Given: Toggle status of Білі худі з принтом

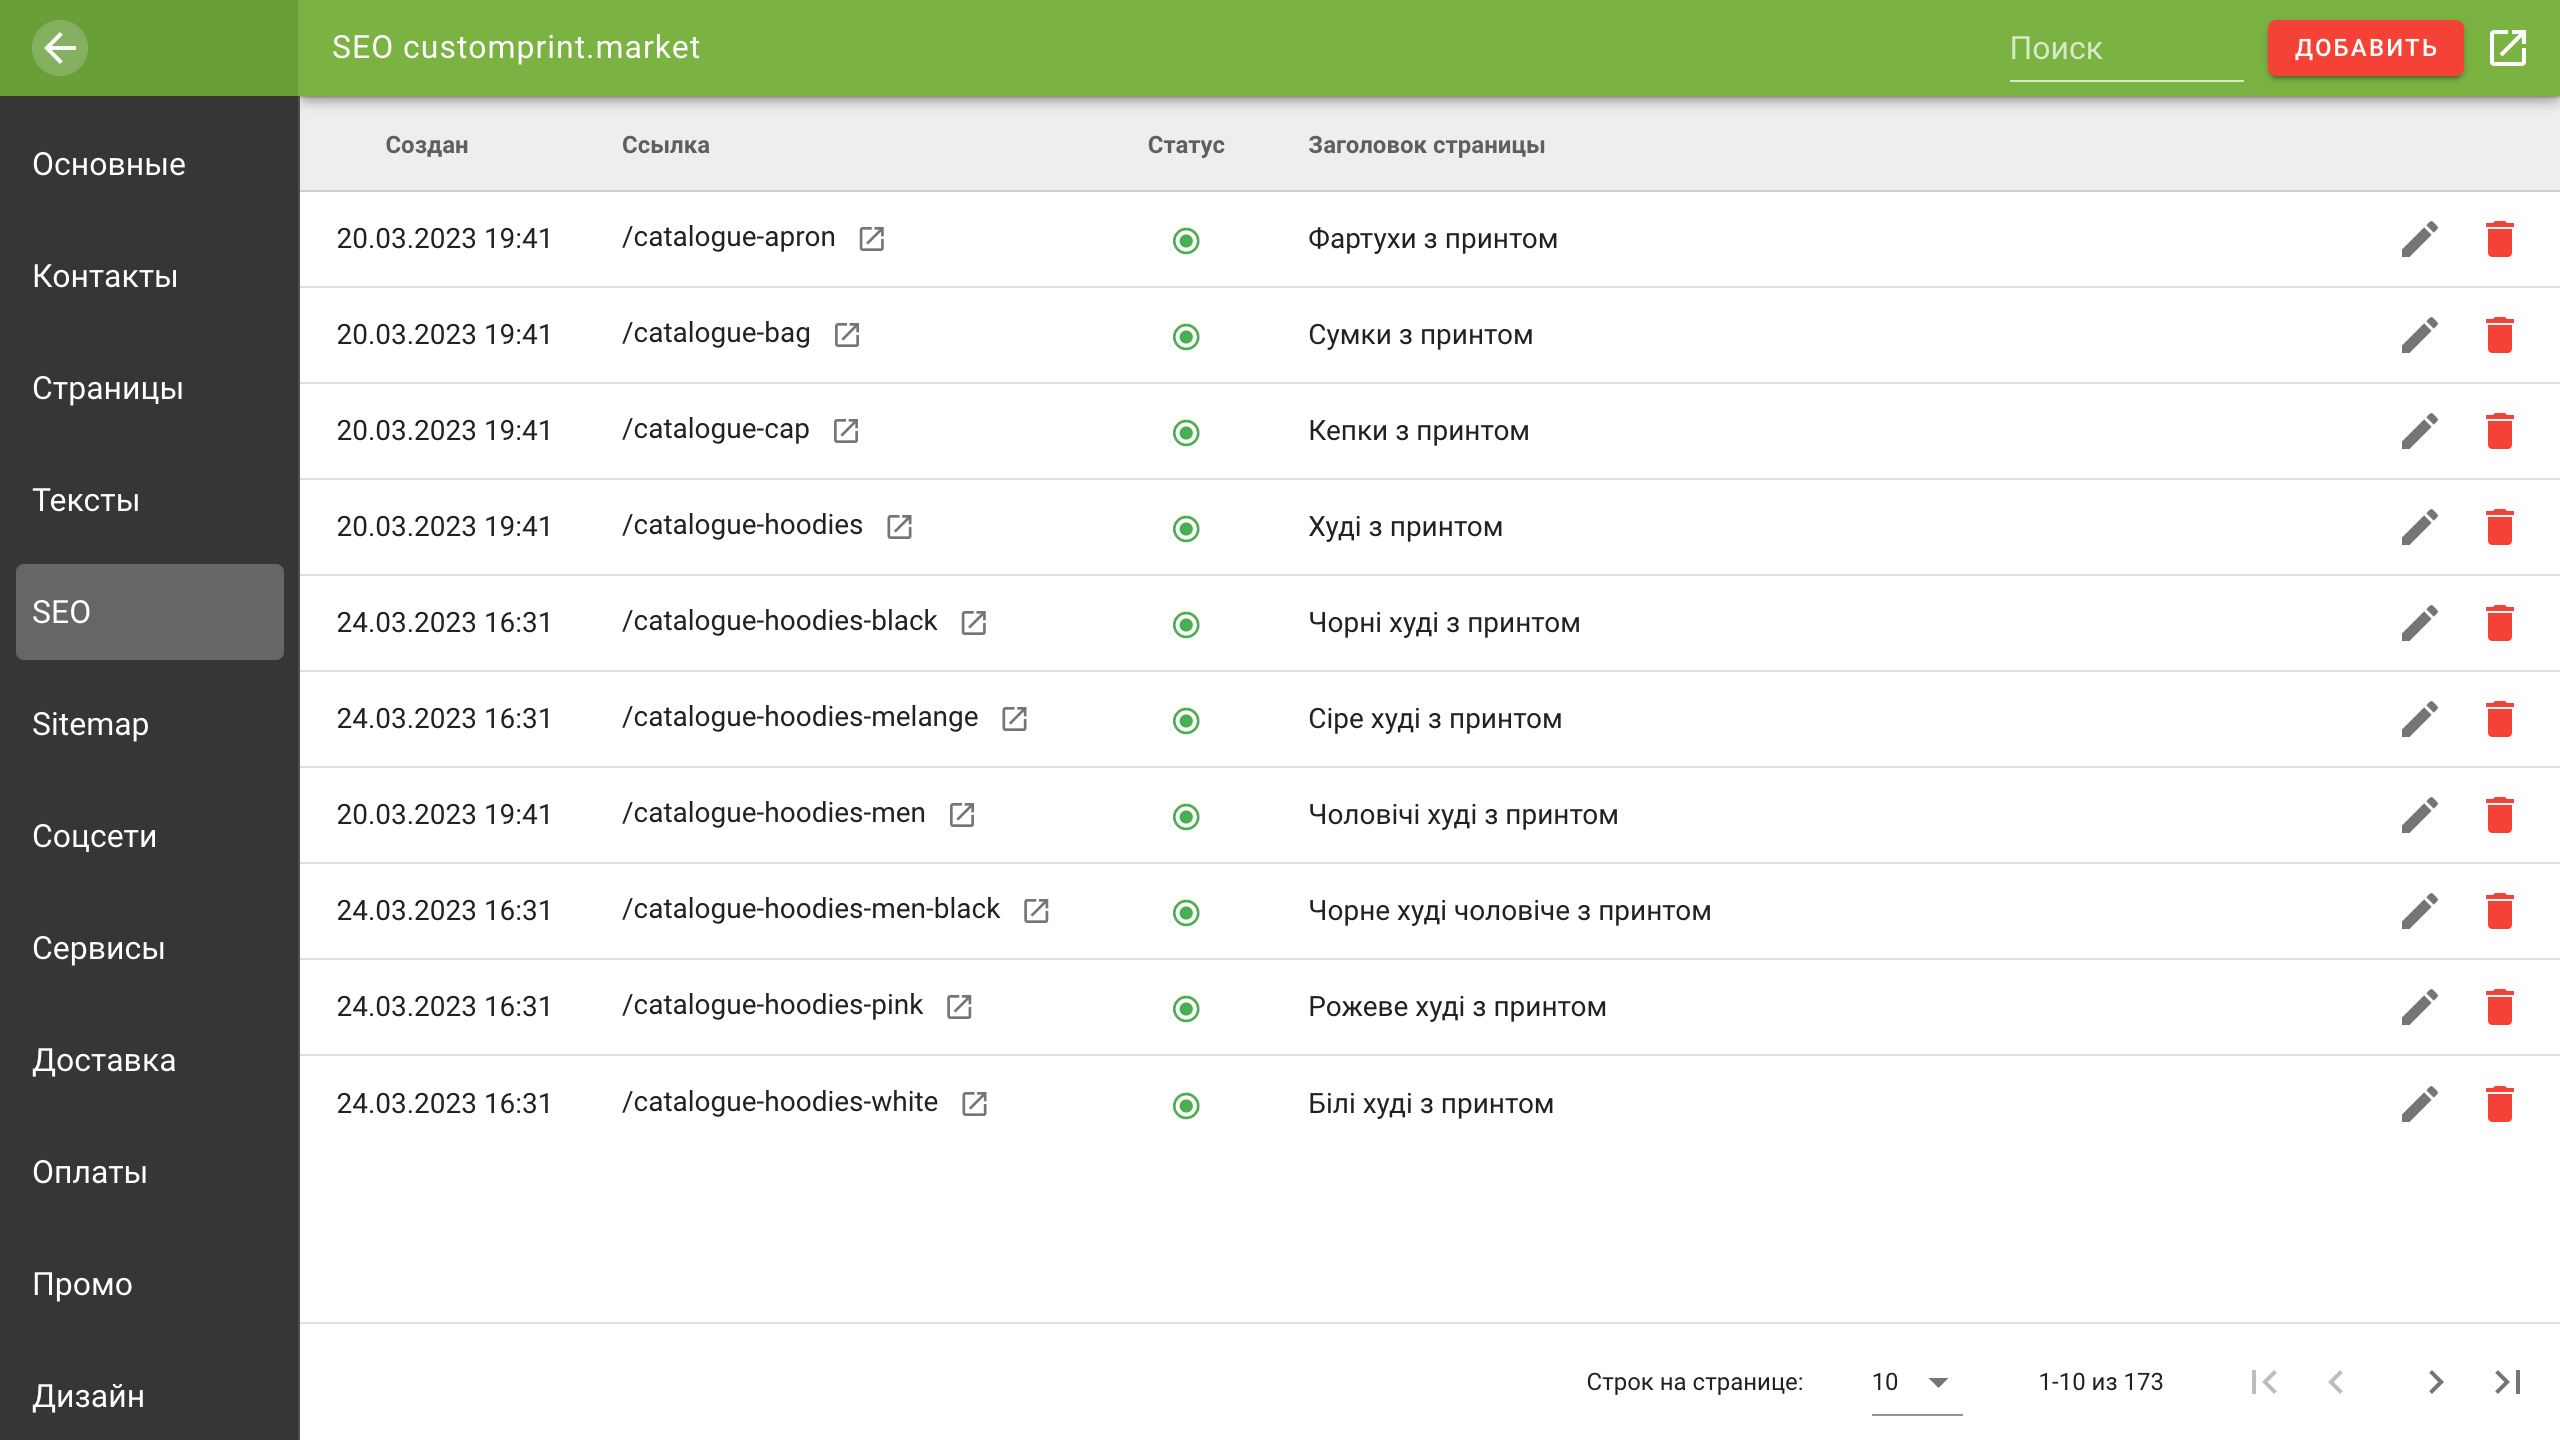Looking at the screenshot, I should coord(1186,1105).
